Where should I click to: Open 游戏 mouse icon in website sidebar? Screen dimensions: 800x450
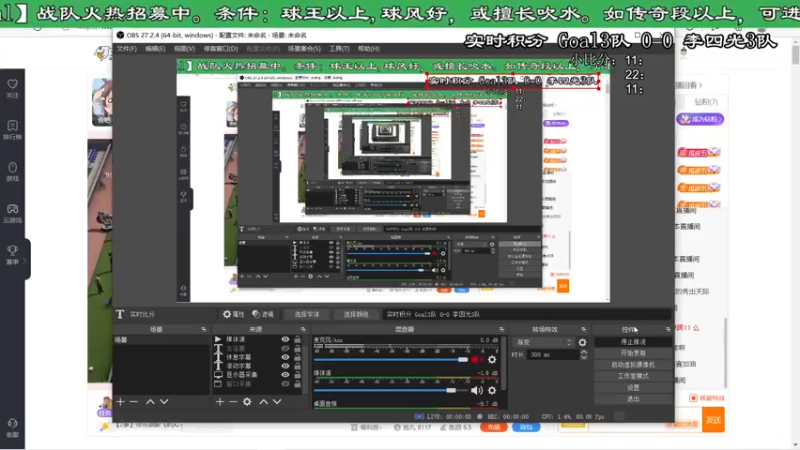coord(13,167)
